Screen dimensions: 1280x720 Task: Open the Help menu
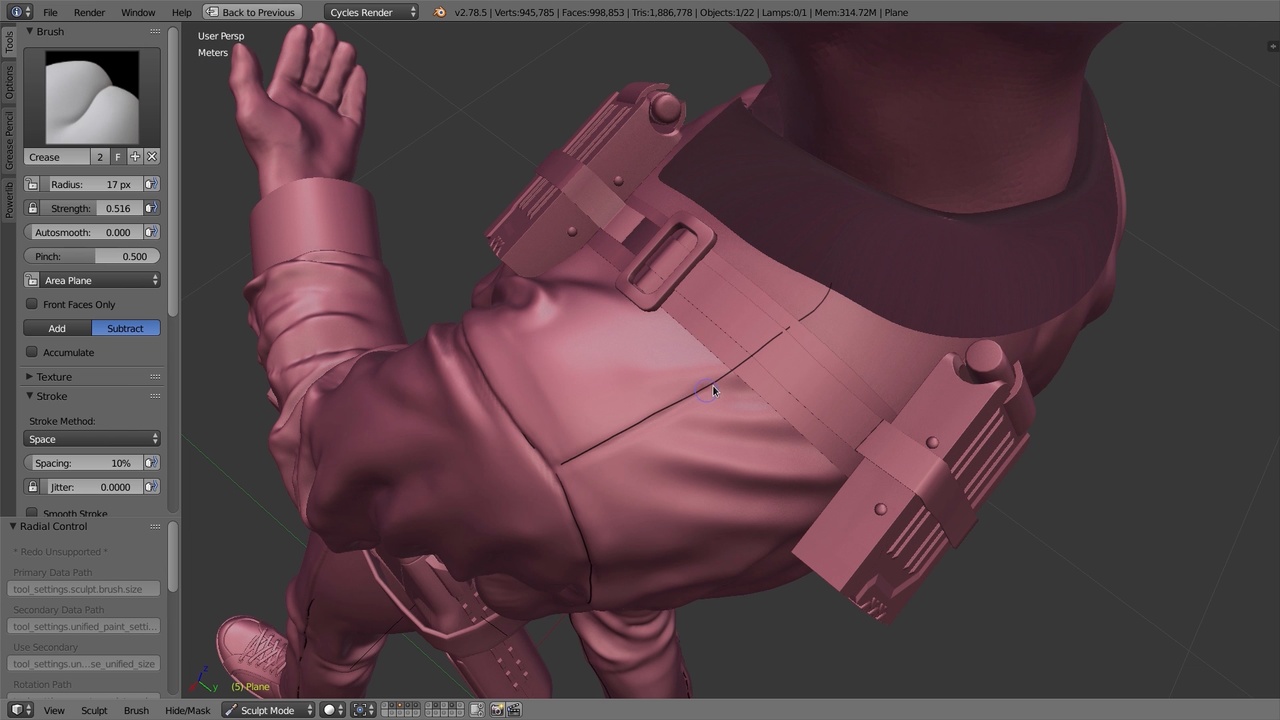[x=181, y=12]
